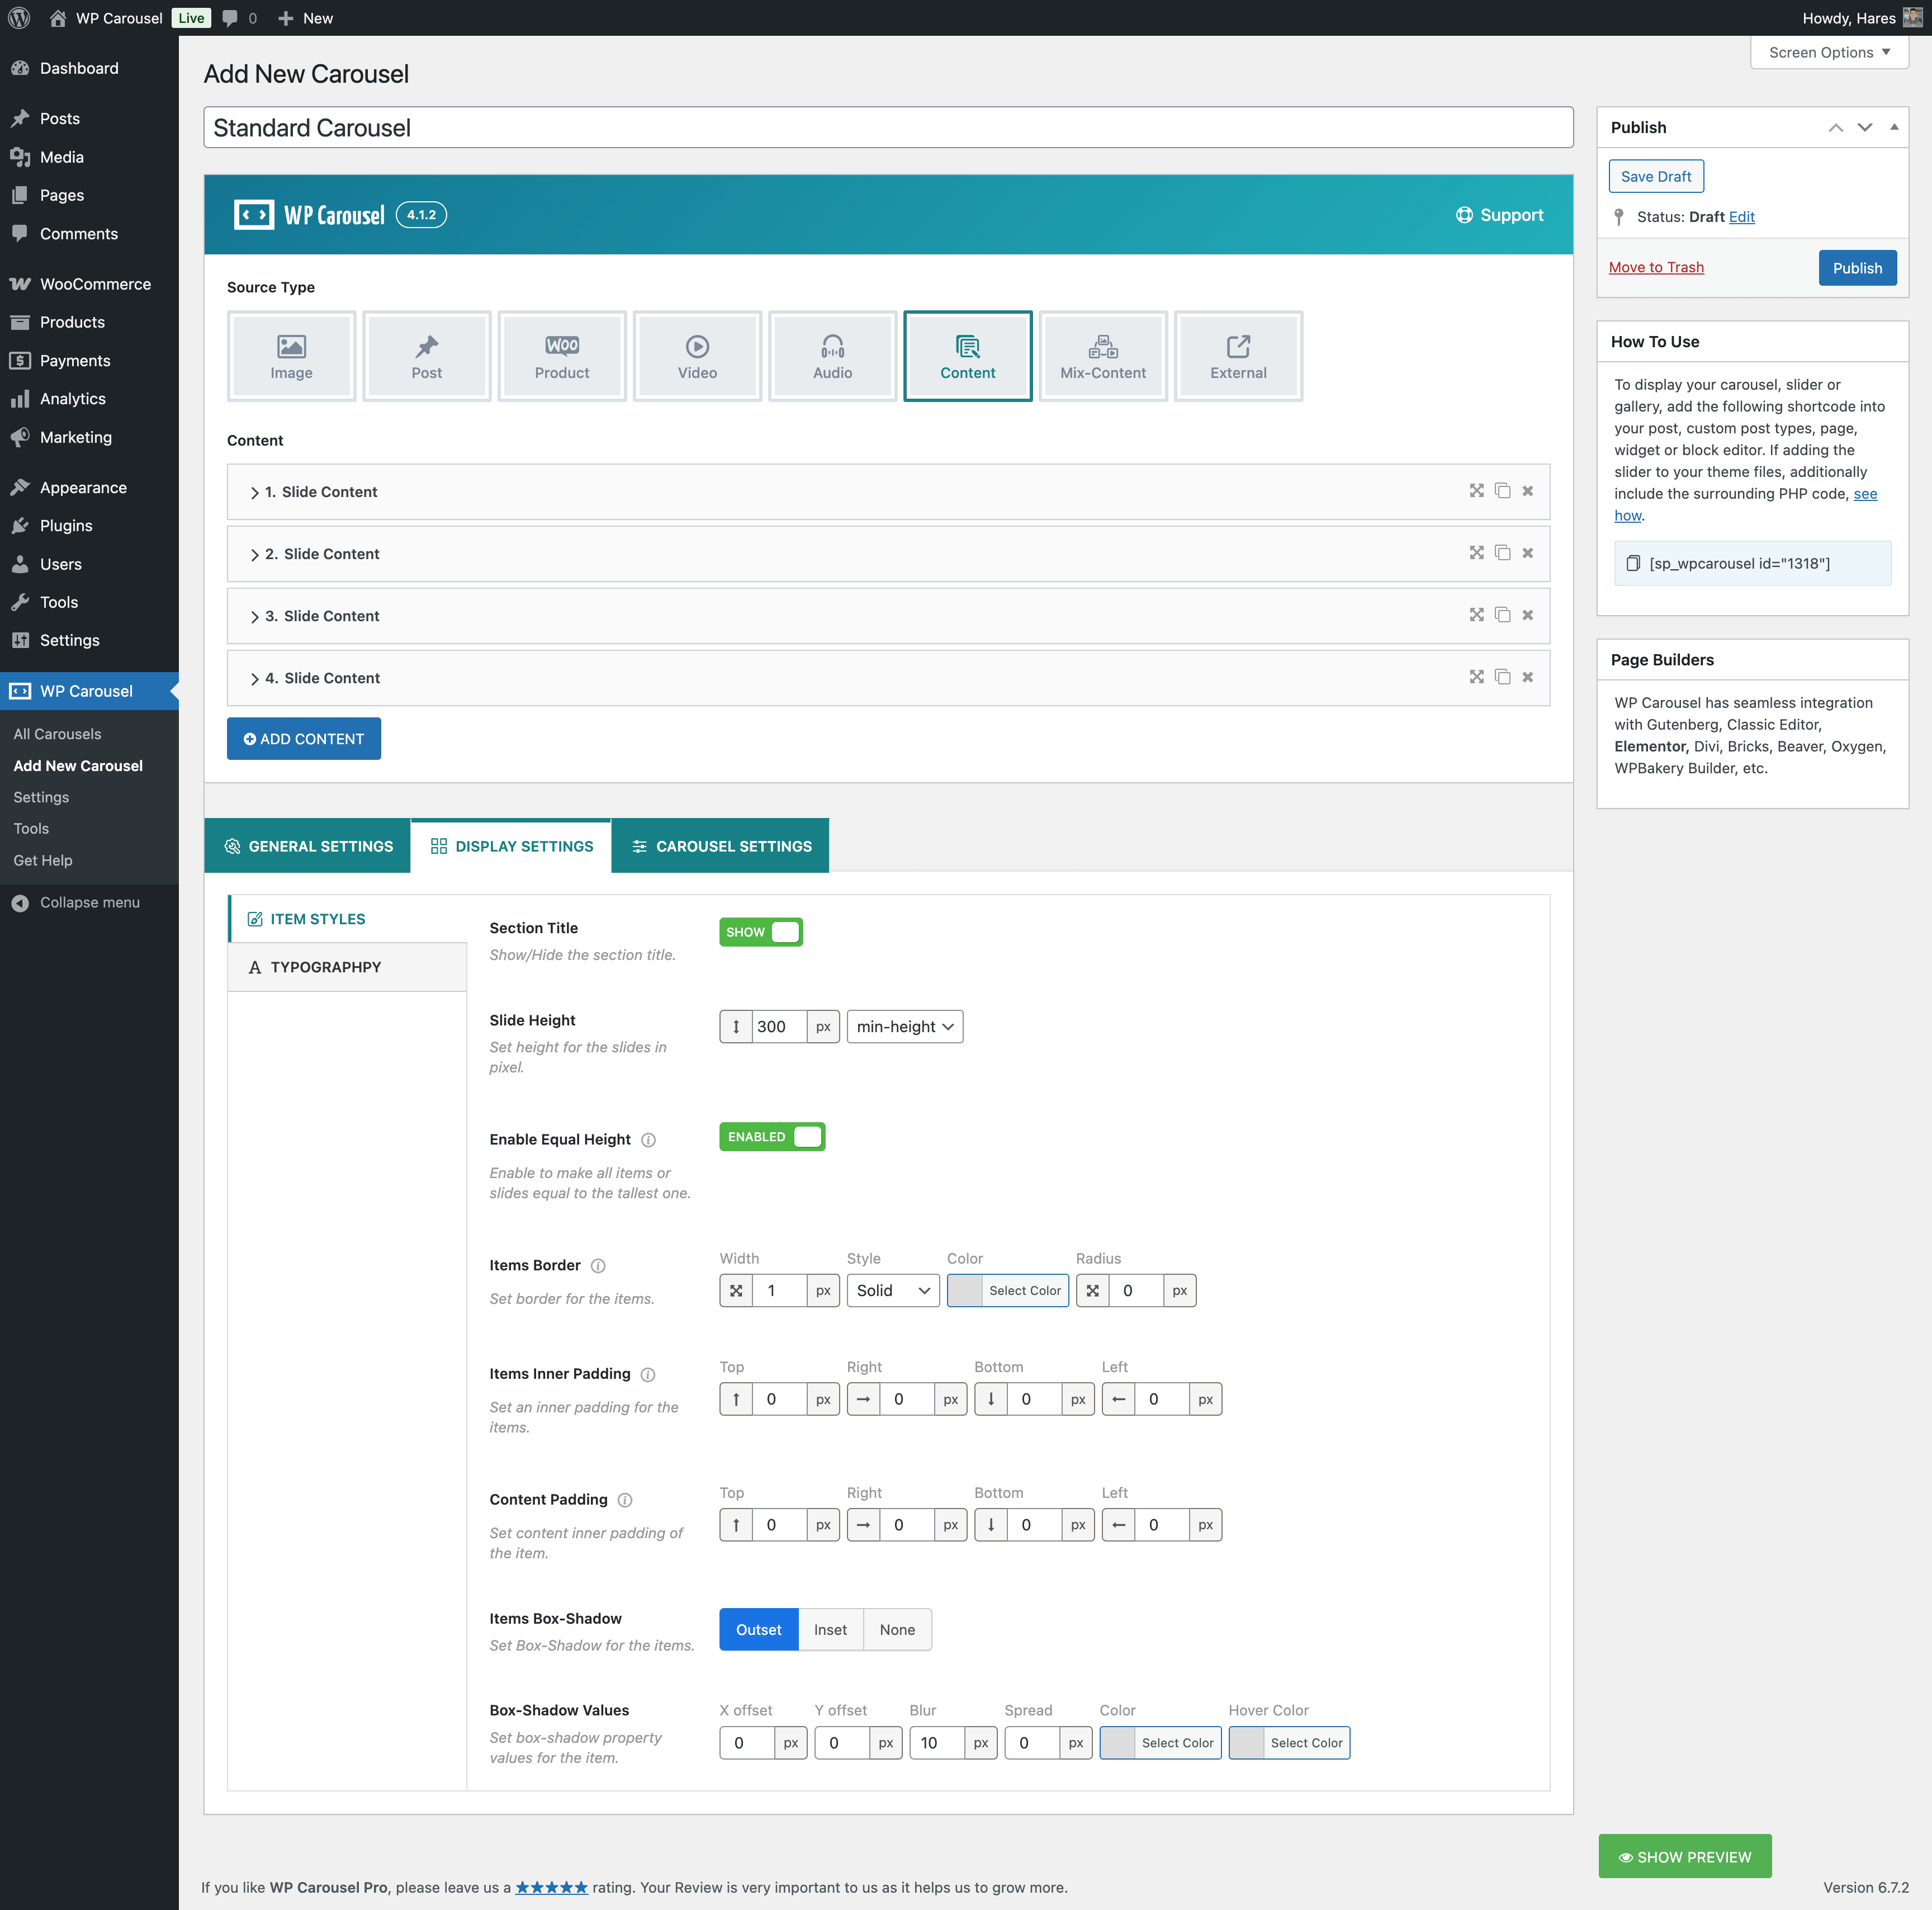Choose None box-shadow option
Viewport: 1932px width, 1910px height.
[897, 1630]
